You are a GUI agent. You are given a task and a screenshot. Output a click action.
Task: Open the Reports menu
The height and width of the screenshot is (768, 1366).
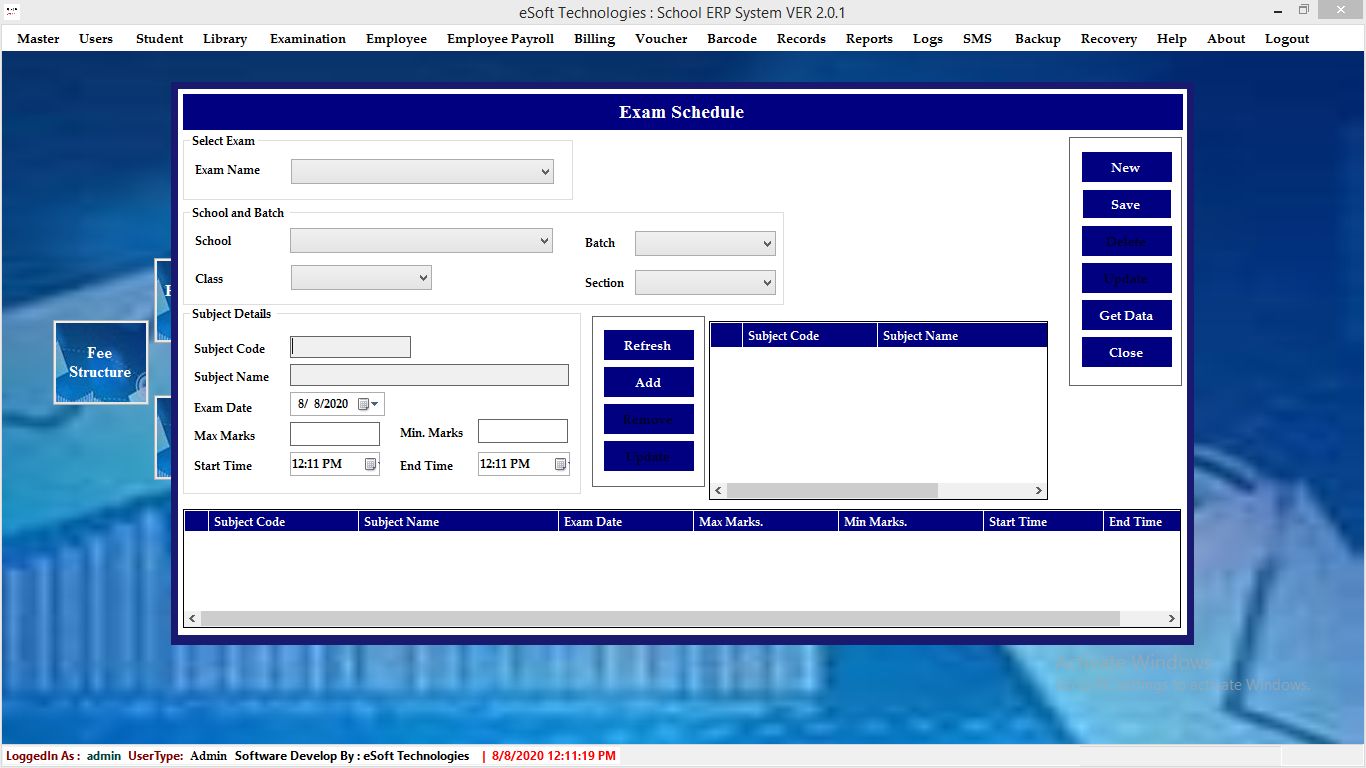point(869,39)
